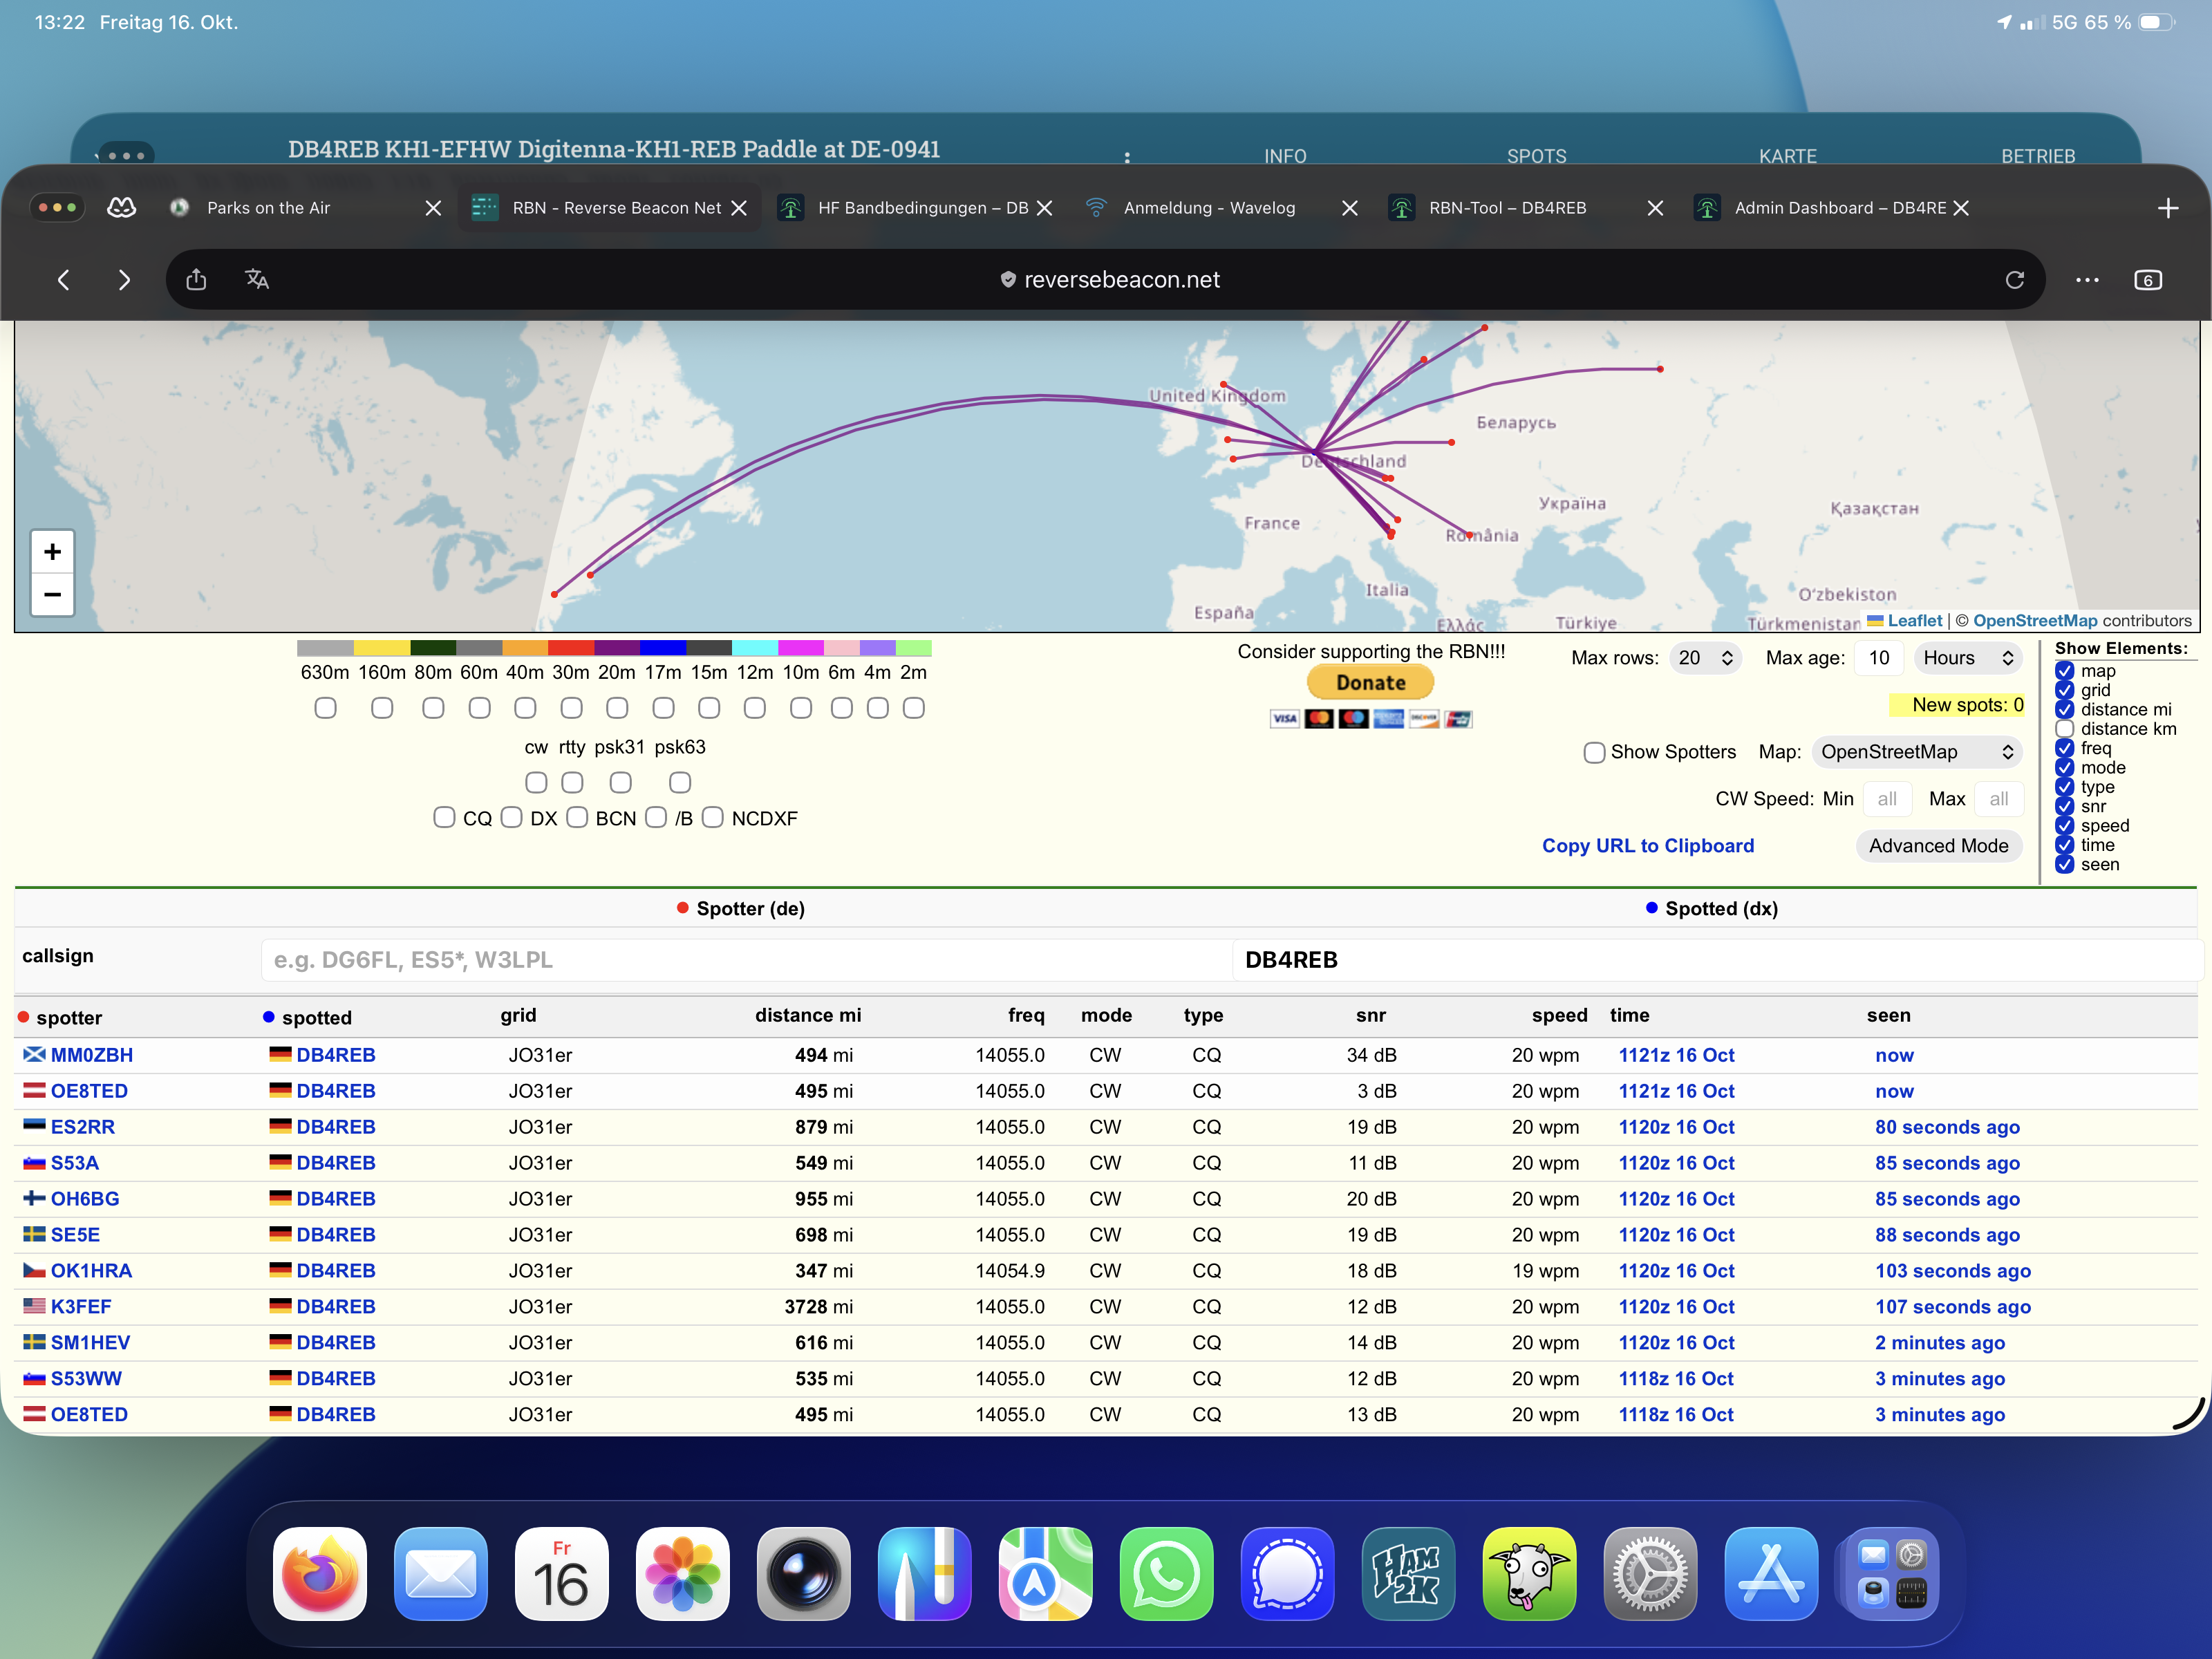Image resolution: width=2212 pixels, height=1659 pixels.
Task: Click the blue 17m band color swatch
Action: (x=663, y=648)
